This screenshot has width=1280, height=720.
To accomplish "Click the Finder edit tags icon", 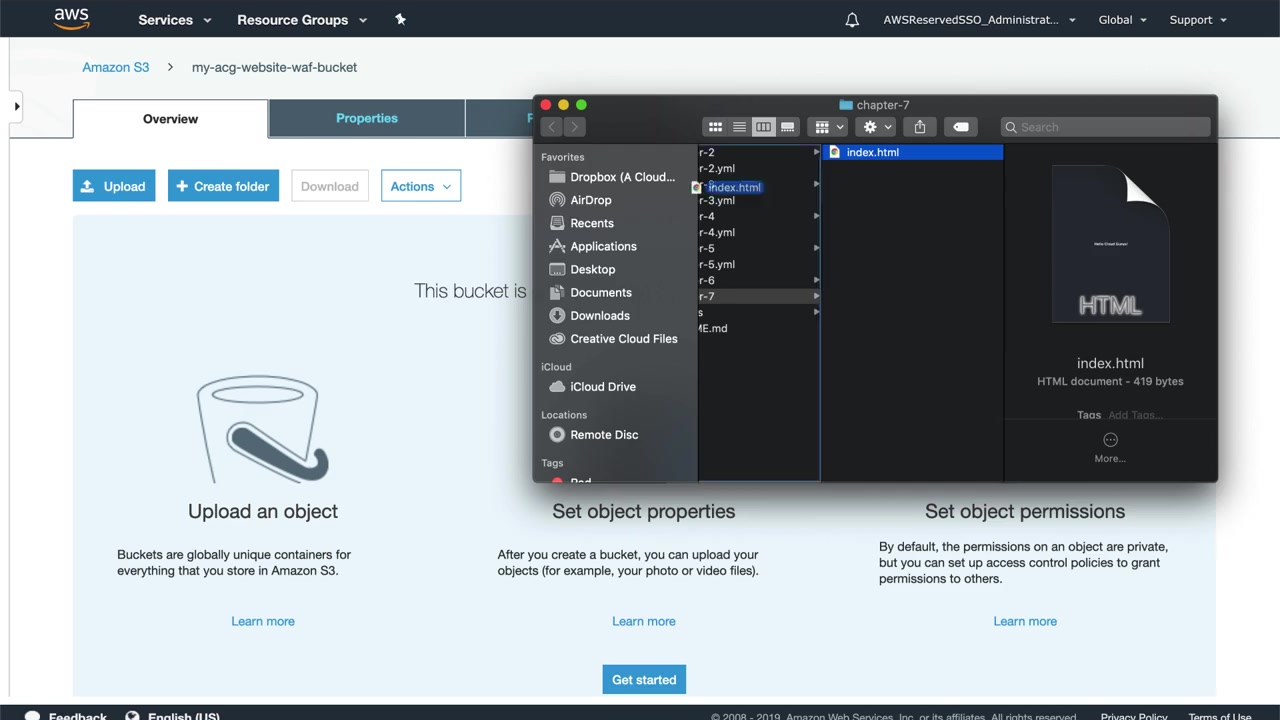I will click(x=961, y=127).
